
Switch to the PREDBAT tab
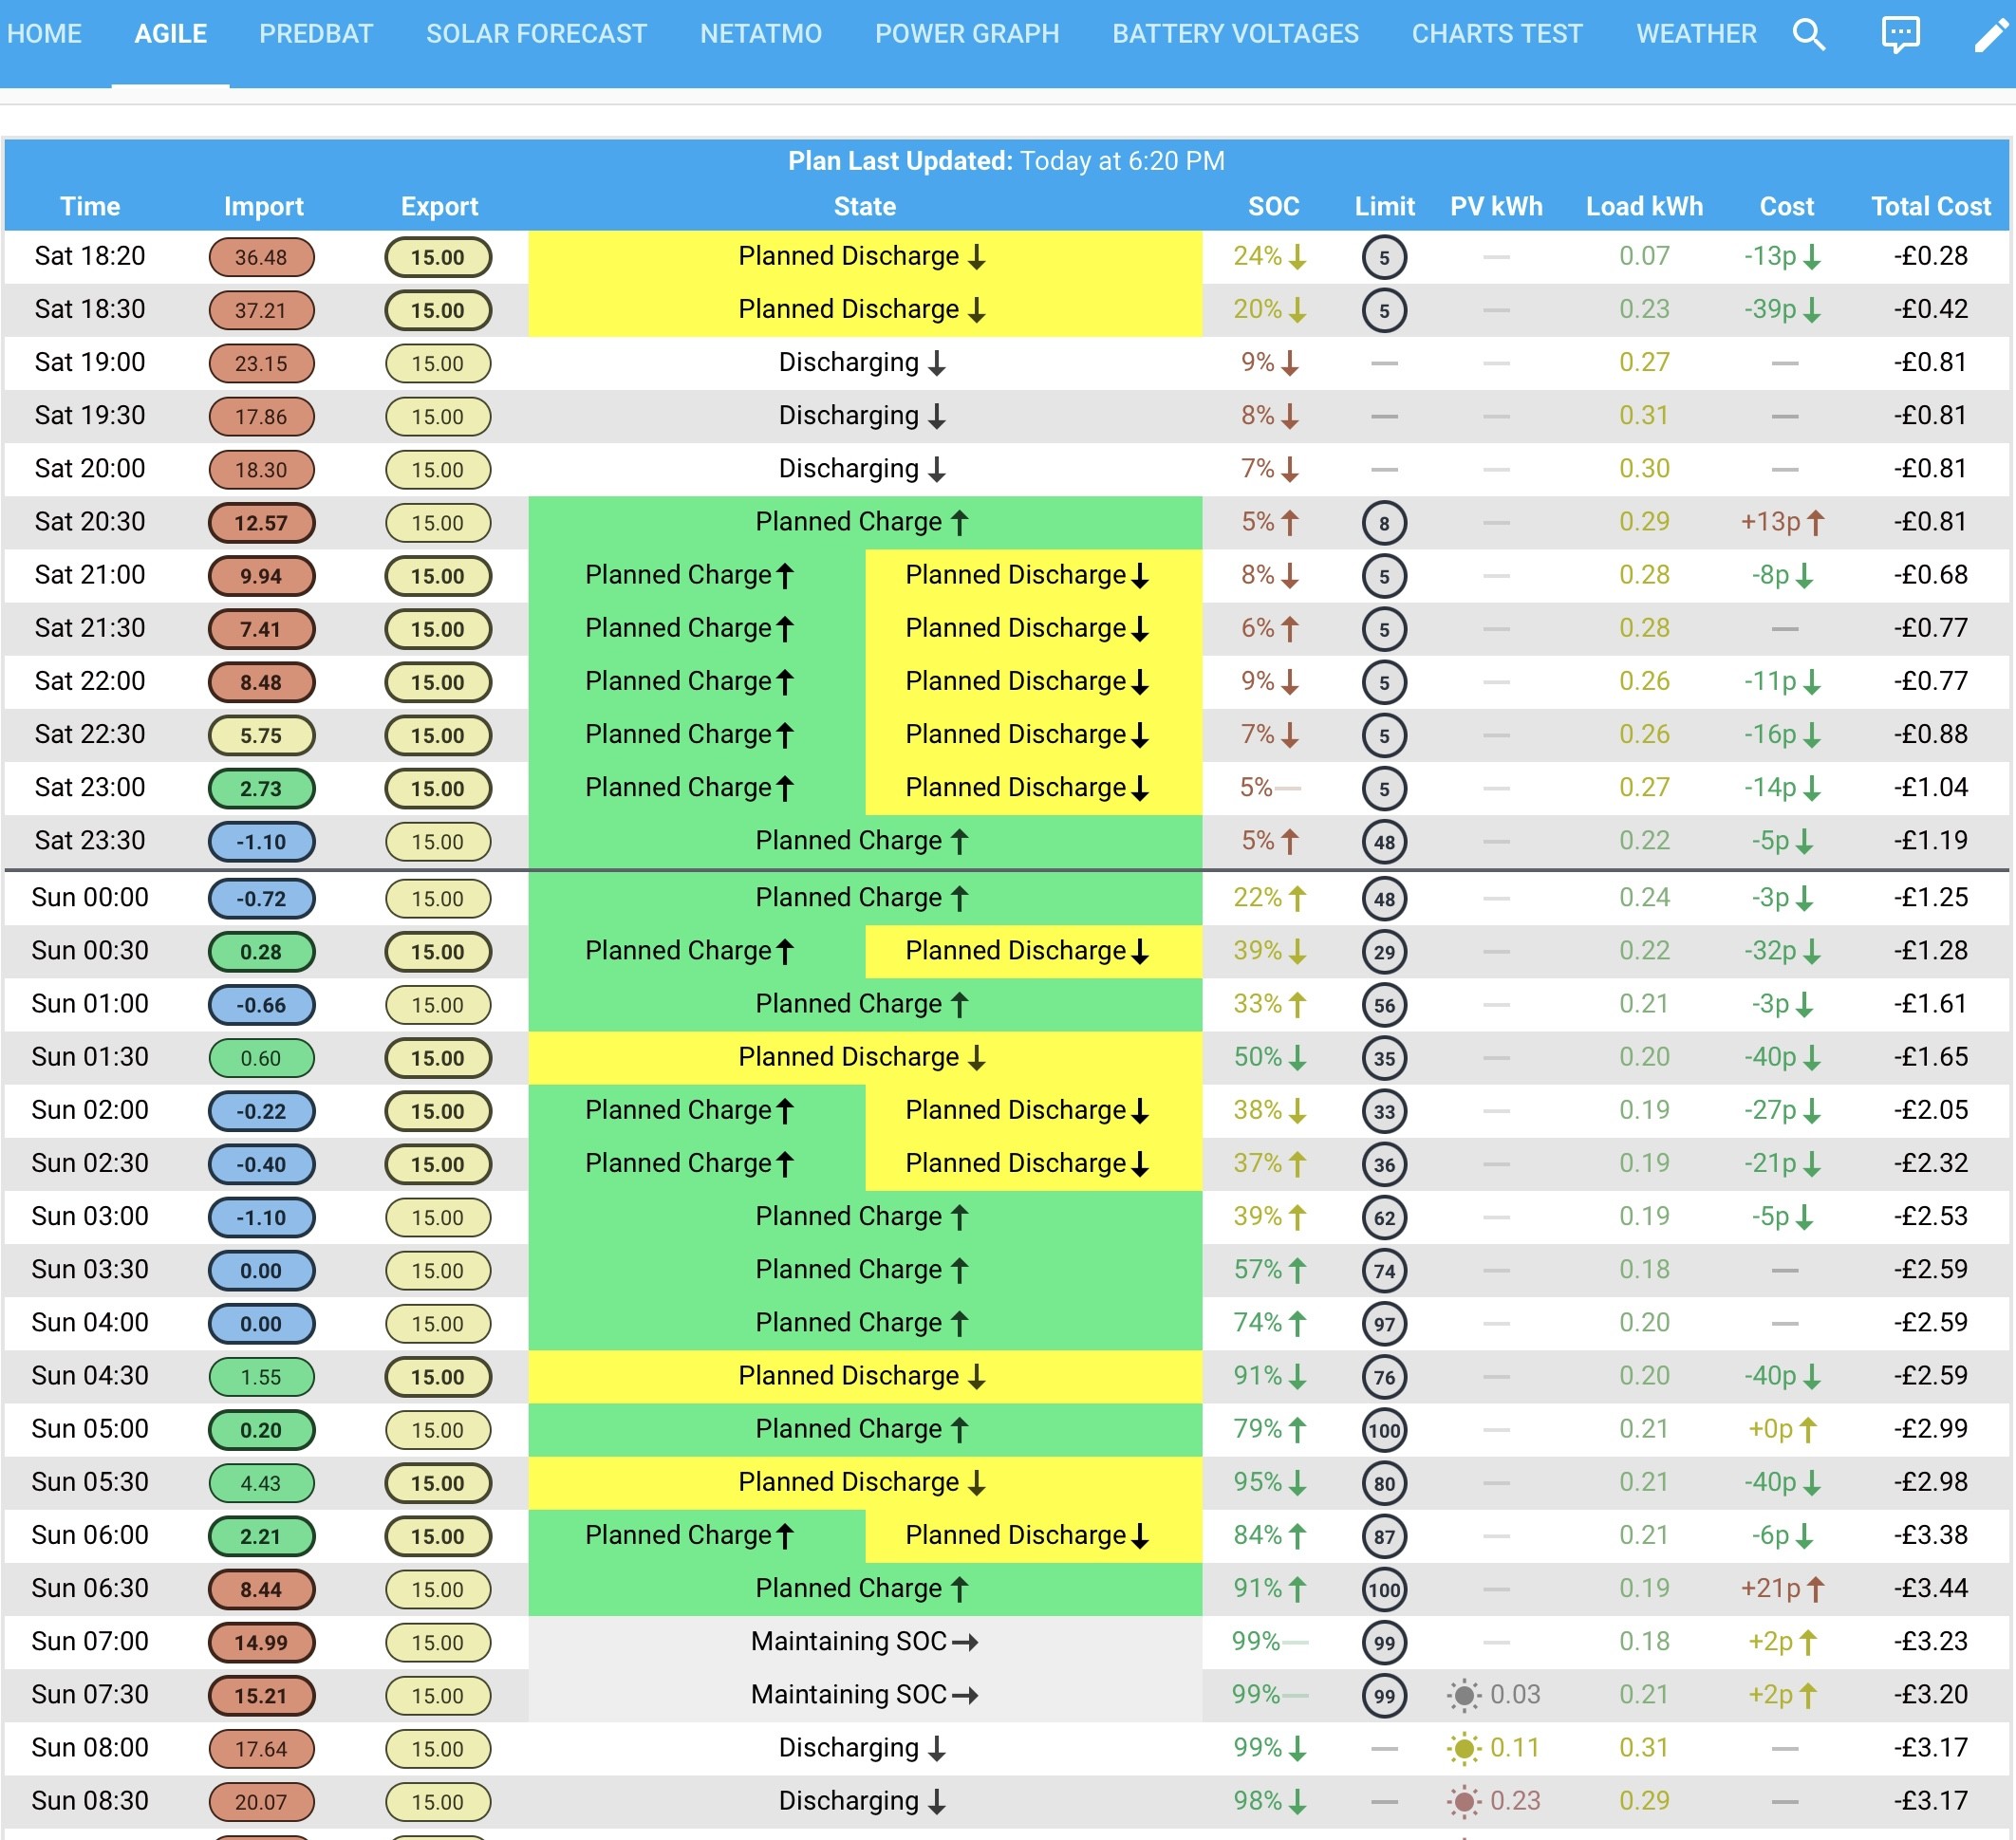pos(316,34)
